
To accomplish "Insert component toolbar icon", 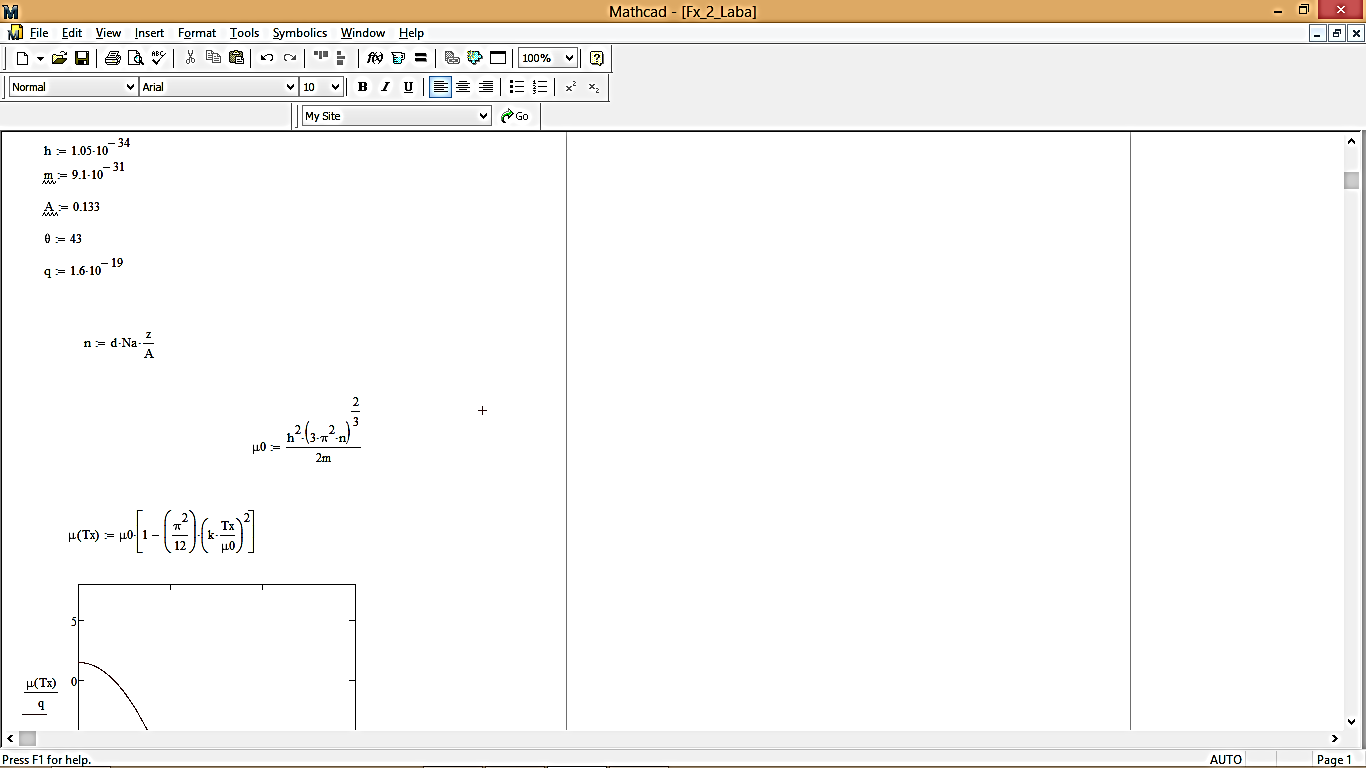I will coord(475,58).
